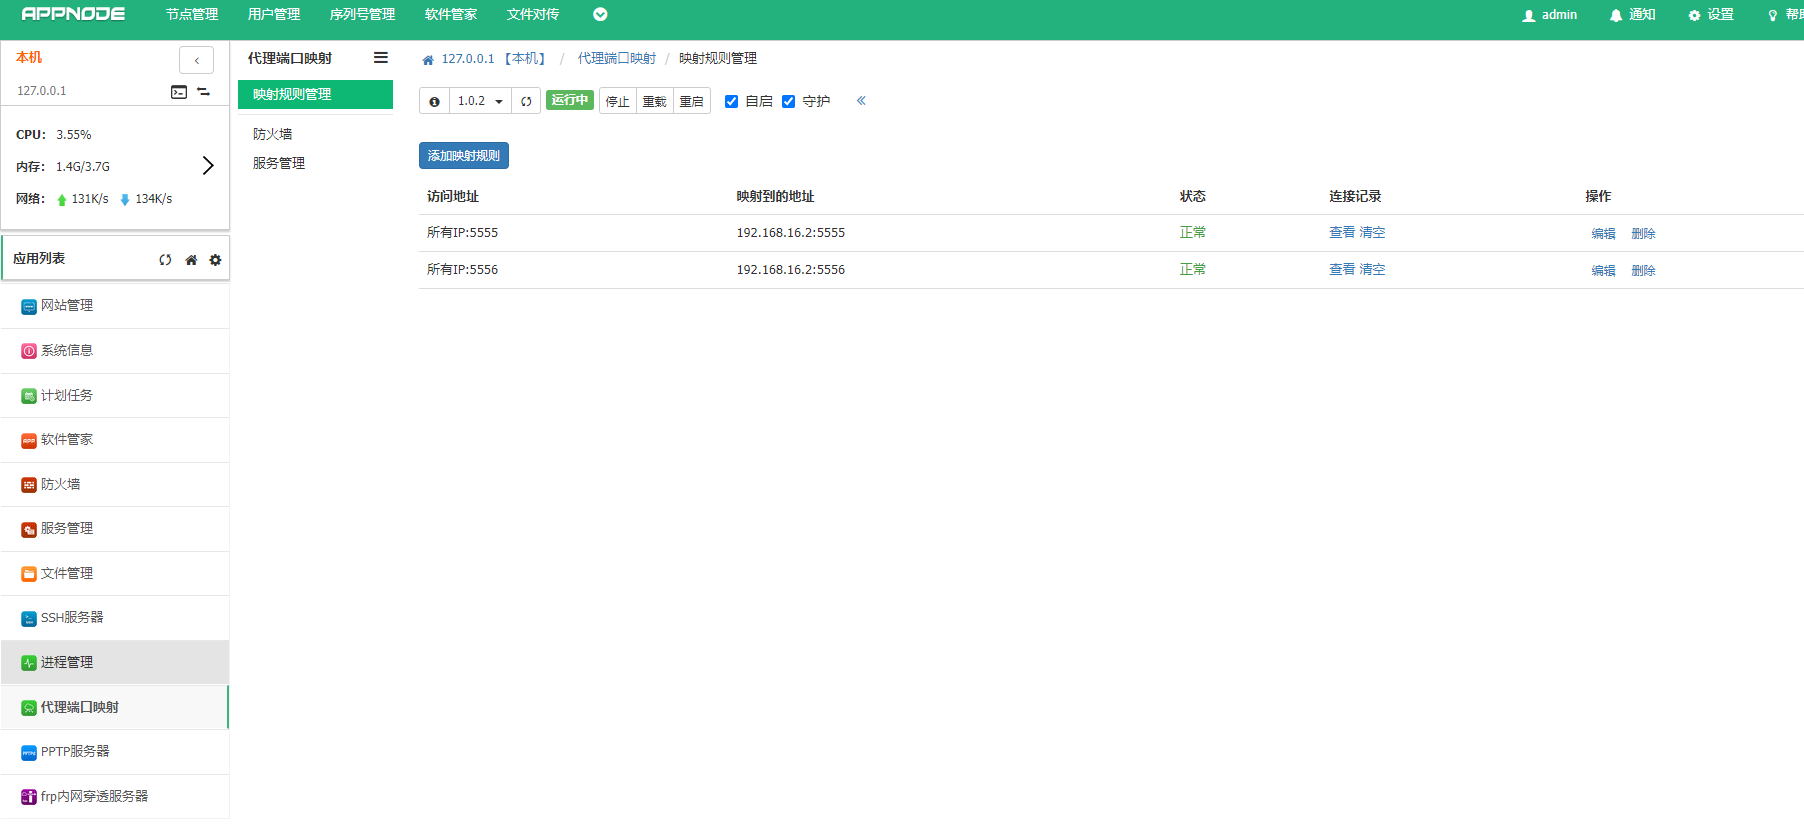Image resolution: width=1804 pixels, height=824 pixels.
Task: Collapse the 本机 node panel
Action: click(196, 60)
